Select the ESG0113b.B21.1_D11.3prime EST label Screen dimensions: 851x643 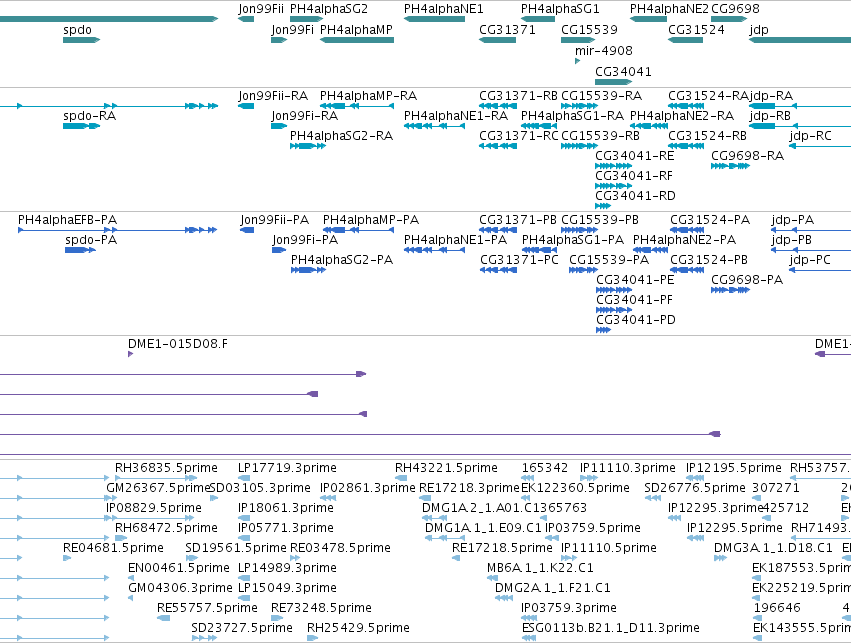tap(611, 628)
